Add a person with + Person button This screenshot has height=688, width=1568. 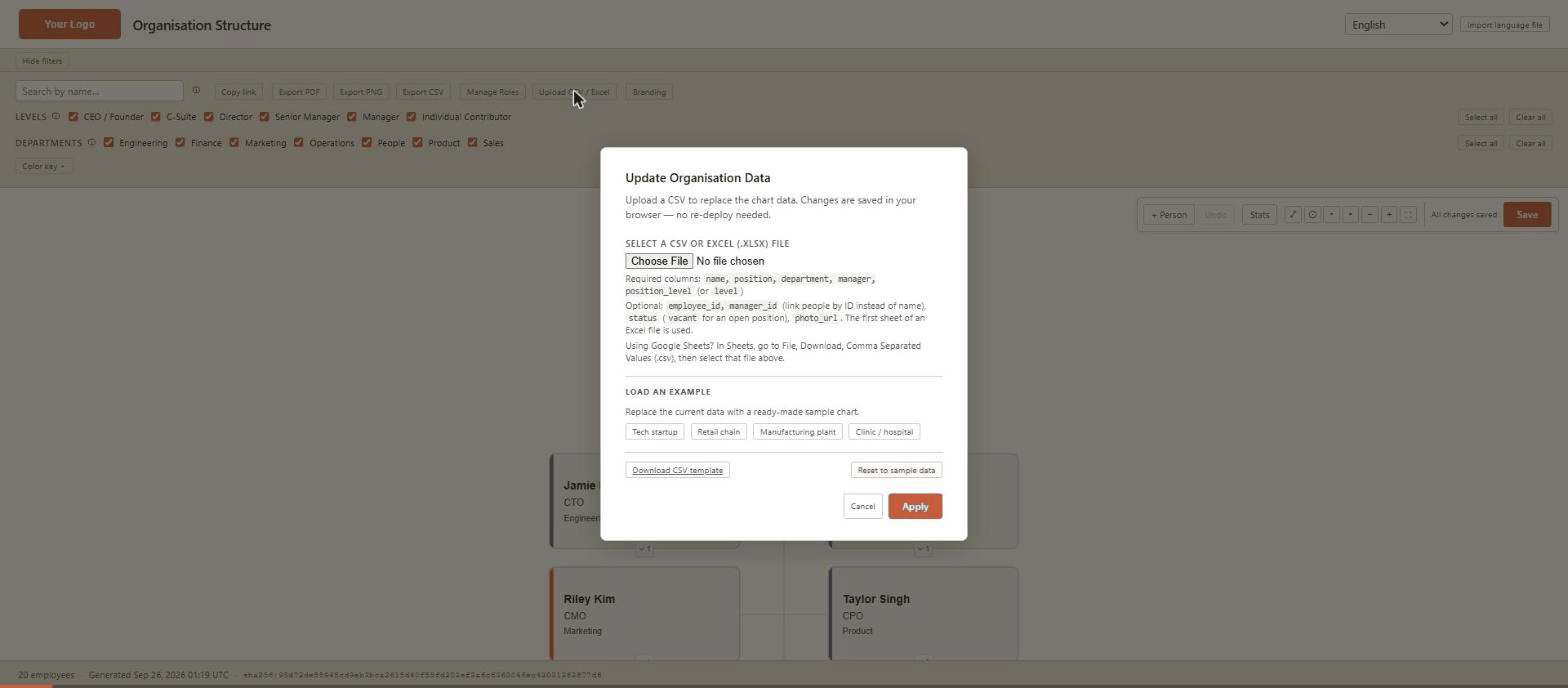[1168, 214]
